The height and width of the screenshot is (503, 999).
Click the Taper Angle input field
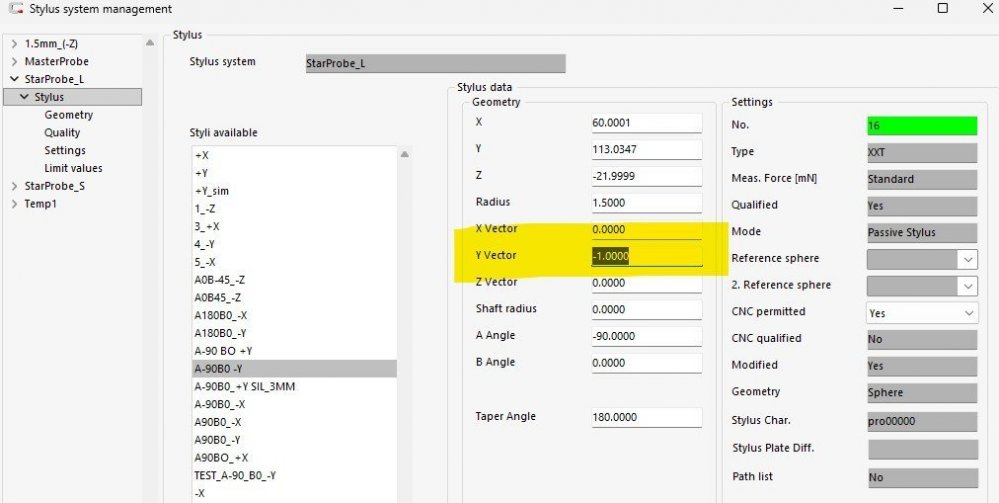click(646, 417)
